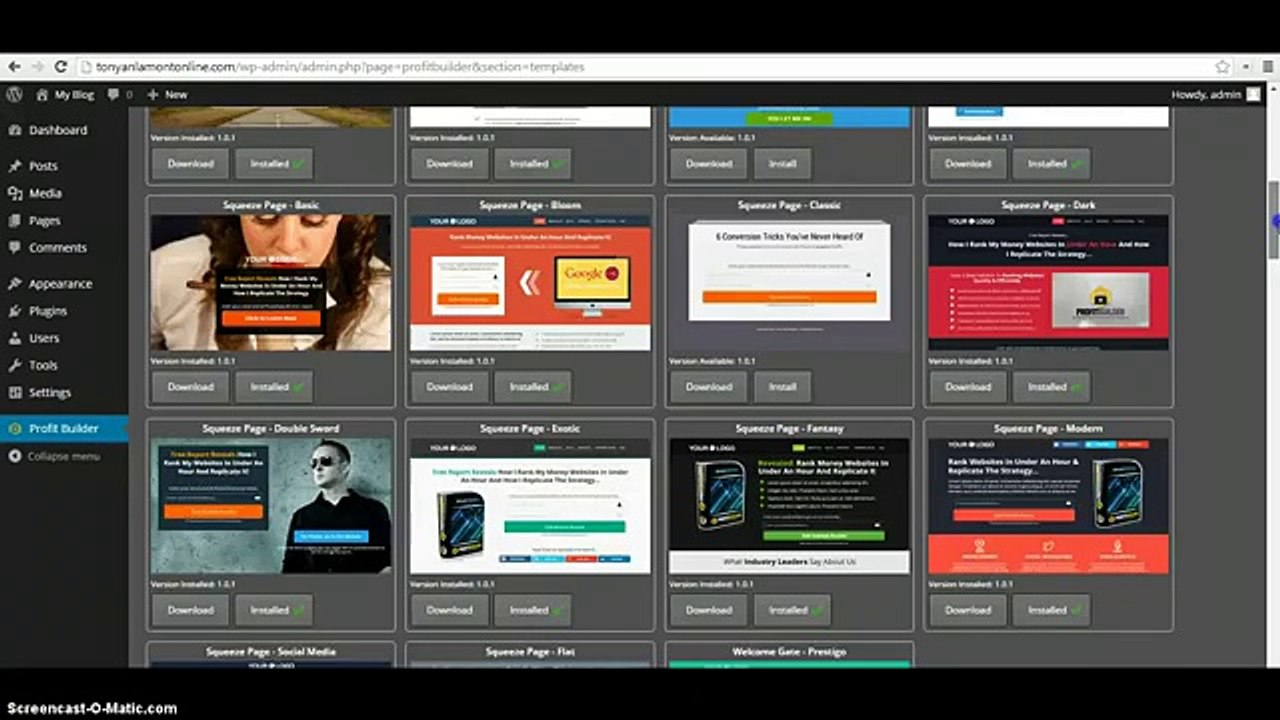Click the admin avatar icon

click(1253, 94)
